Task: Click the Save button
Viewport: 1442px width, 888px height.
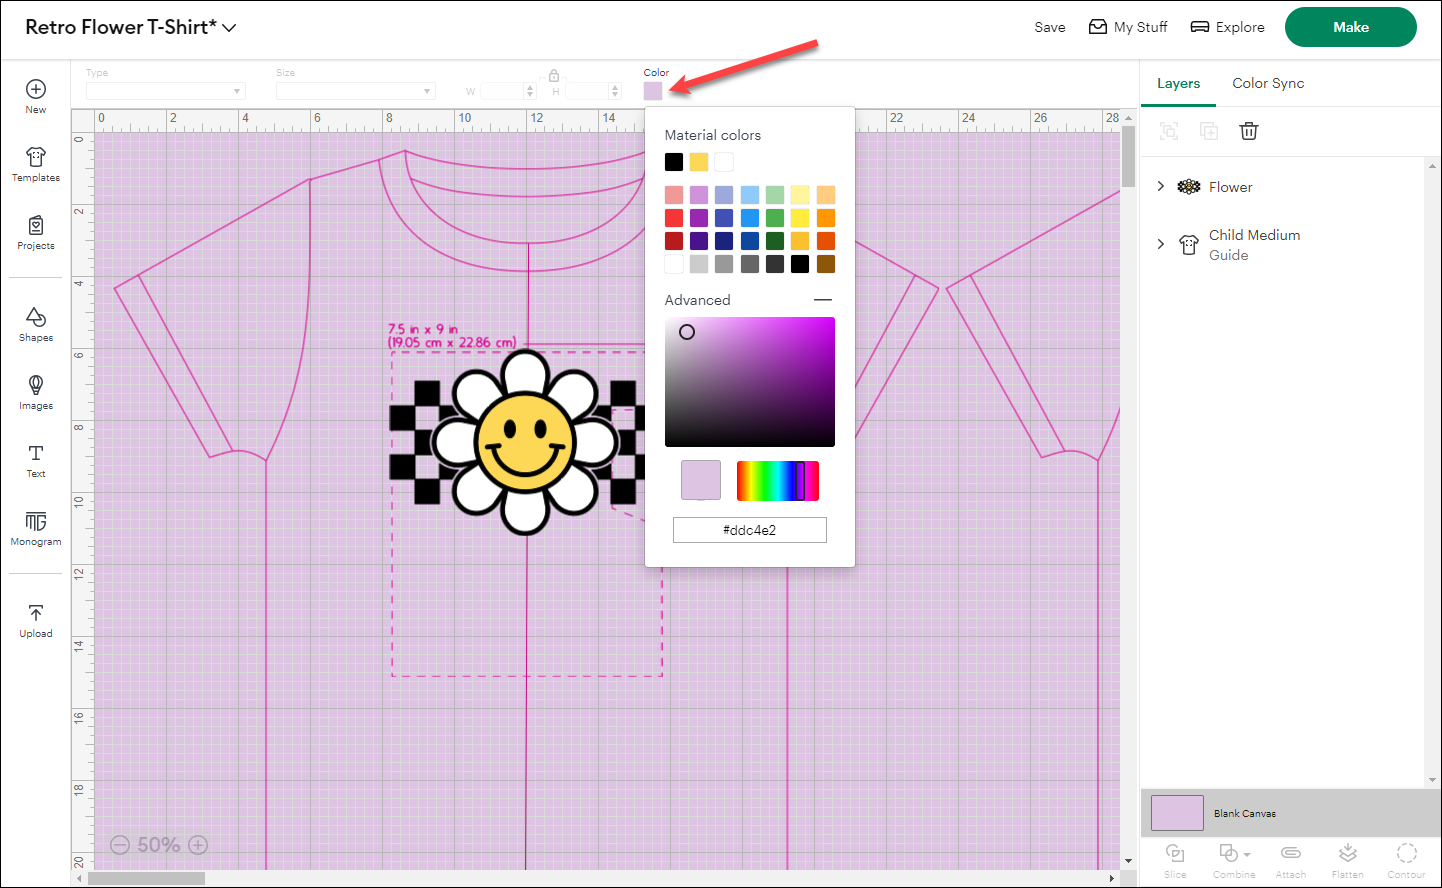Action: (x=1050, y=27)
